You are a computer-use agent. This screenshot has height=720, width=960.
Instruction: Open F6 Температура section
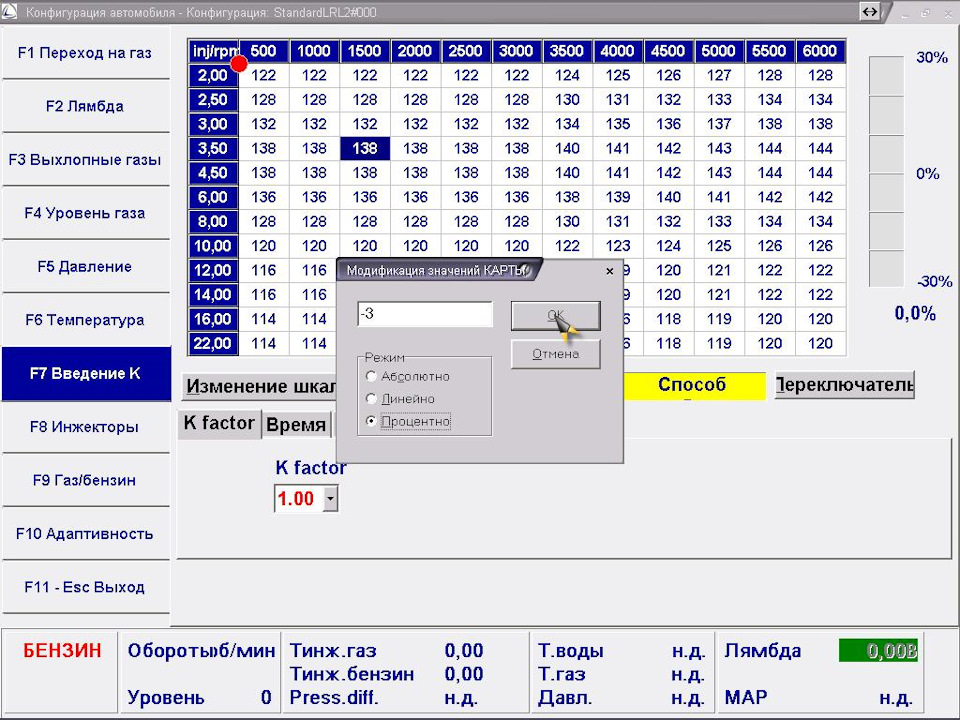coord(85,320)
